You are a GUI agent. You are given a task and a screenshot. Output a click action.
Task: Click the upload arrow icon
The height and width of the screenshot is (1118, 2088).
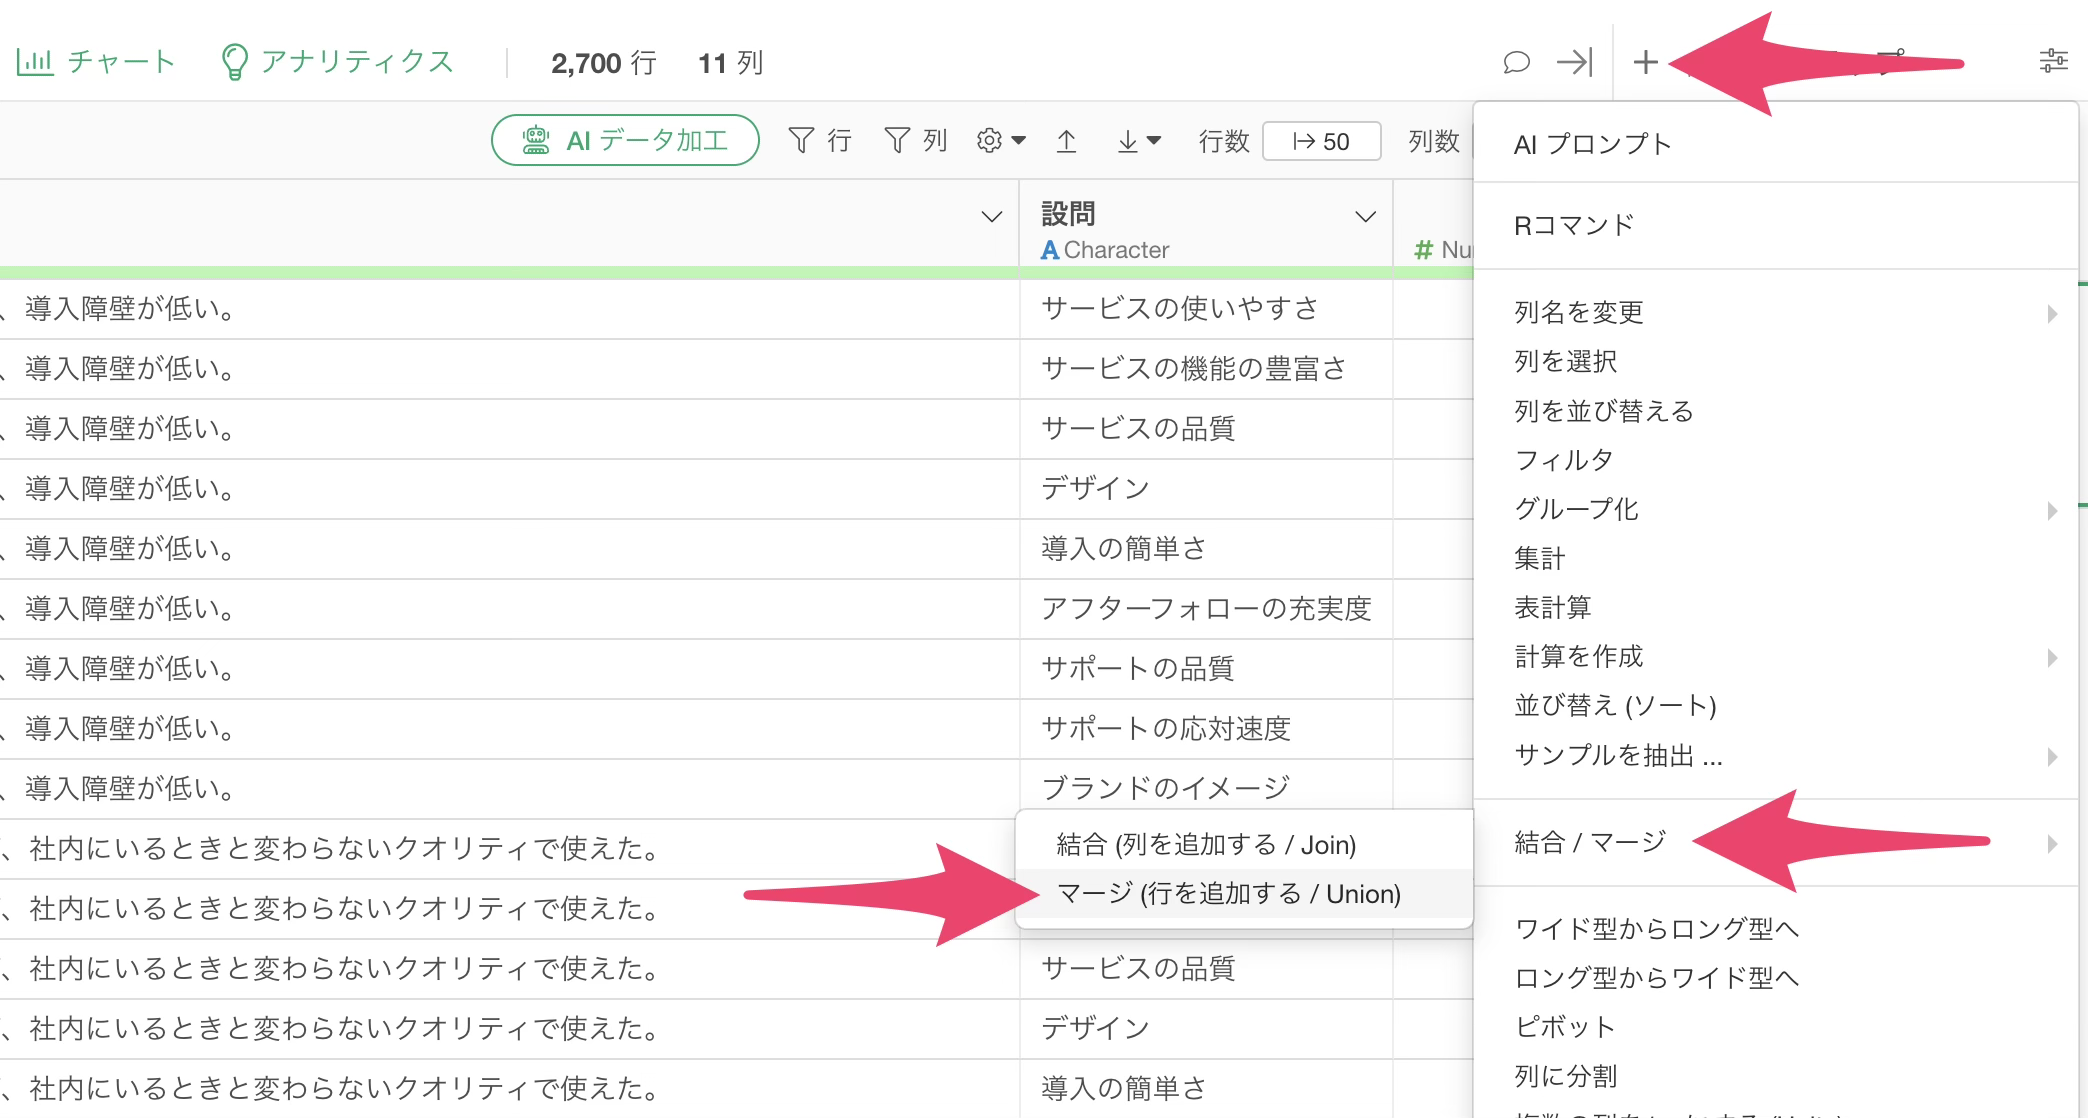click(1067, 141)
